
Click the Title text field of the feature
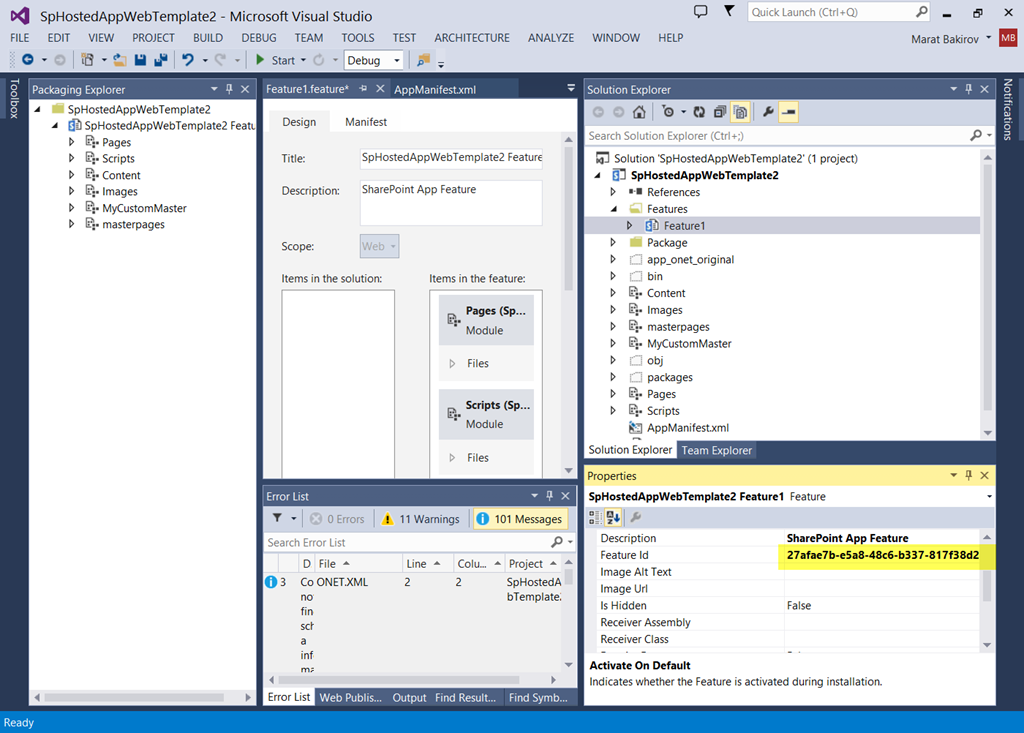tap(451, 157)
